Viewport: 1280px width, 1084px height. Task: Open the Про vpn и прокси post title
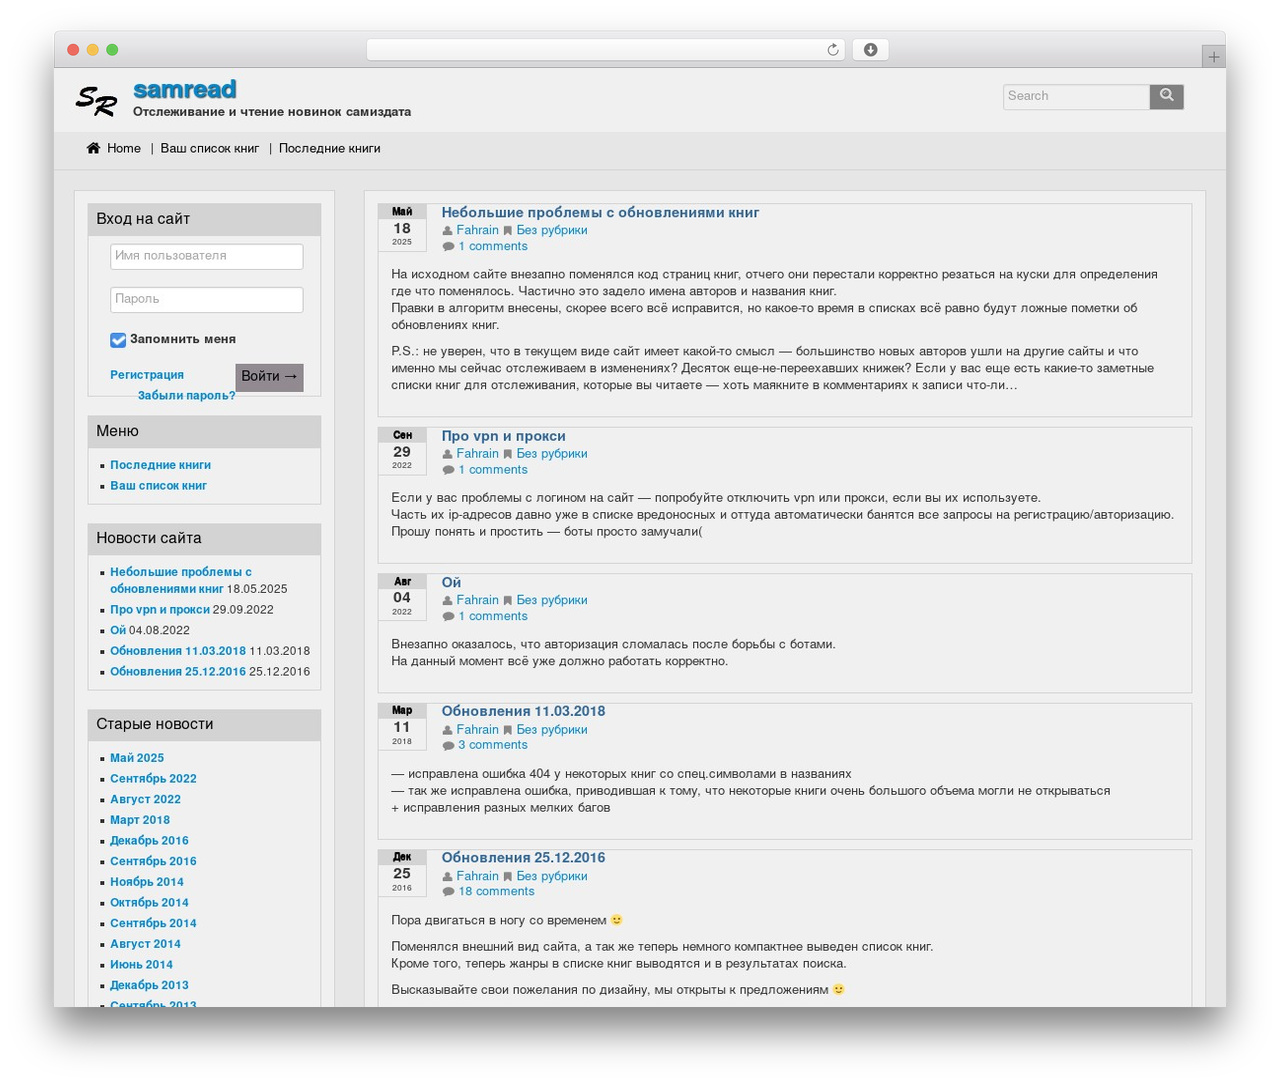click(x=504, y=436)
